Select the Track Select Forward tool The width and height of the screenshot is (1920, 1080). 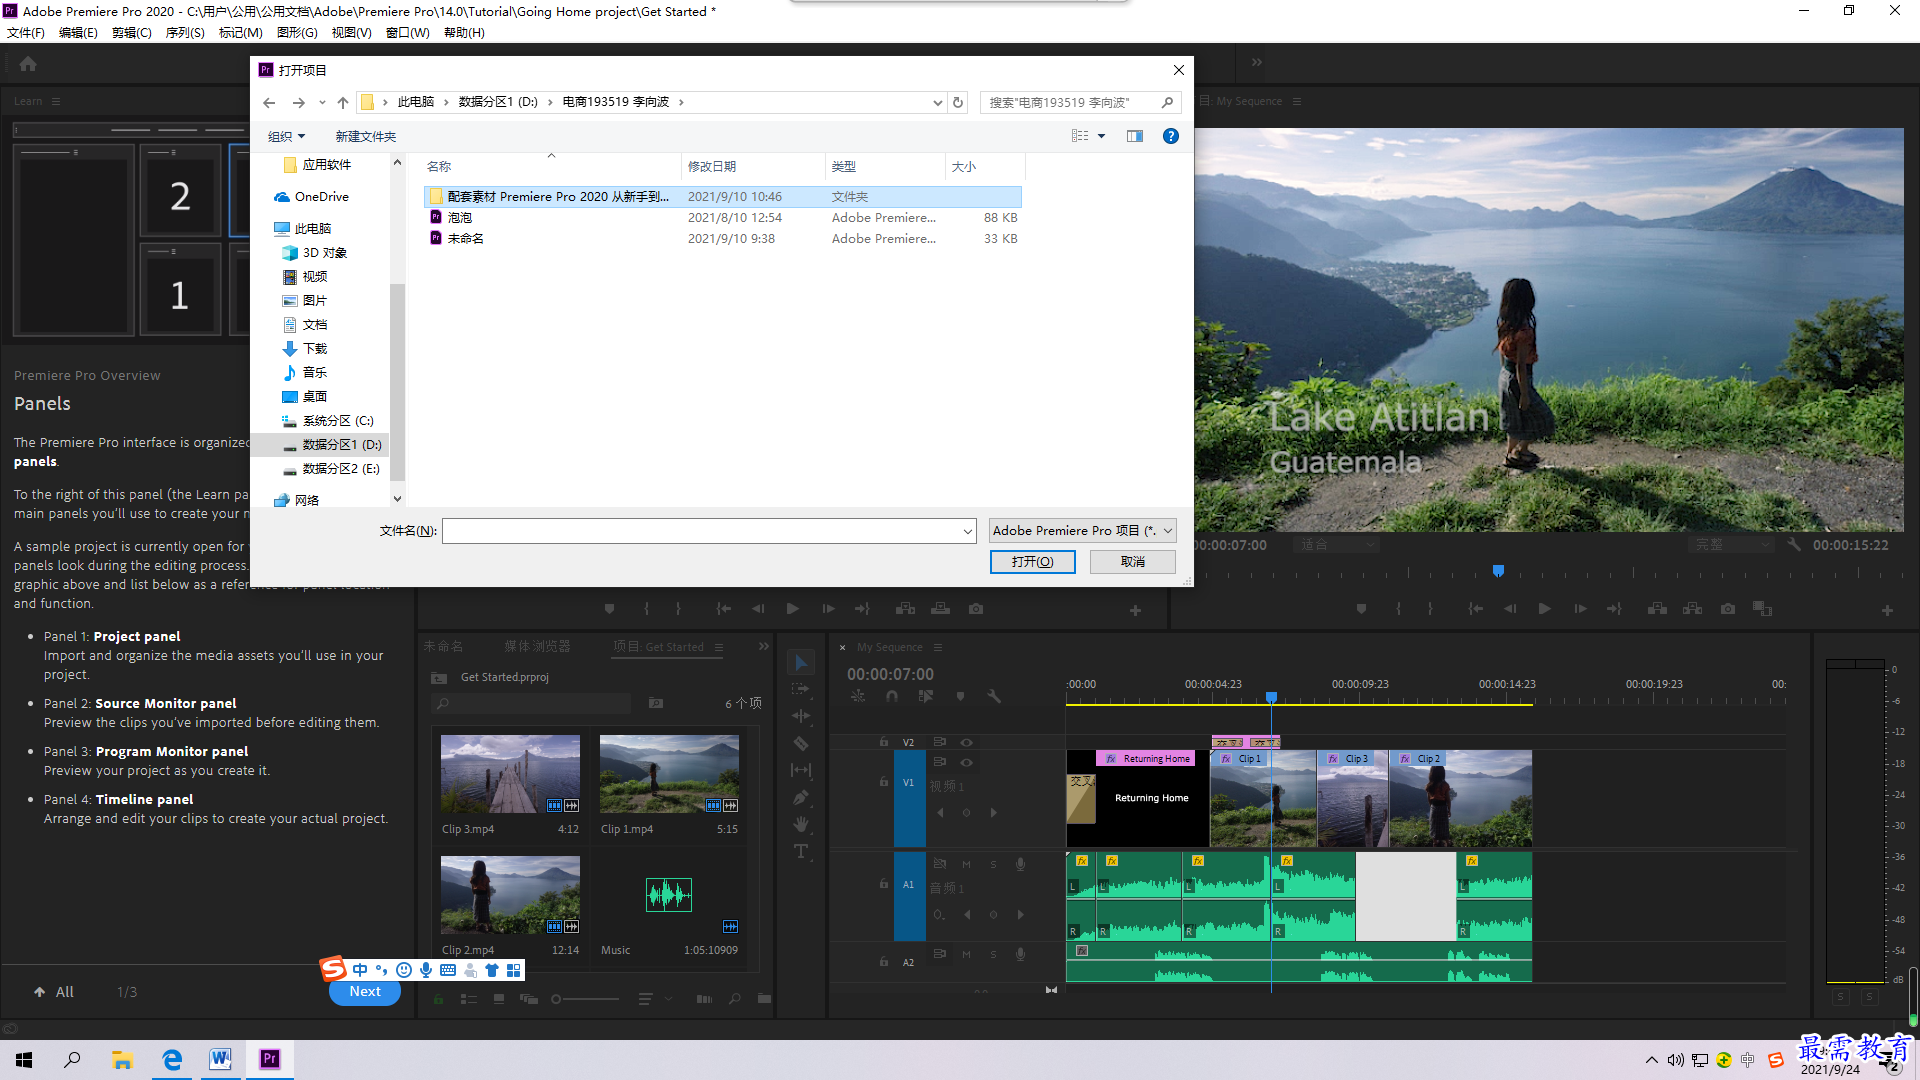pos(801,689)
